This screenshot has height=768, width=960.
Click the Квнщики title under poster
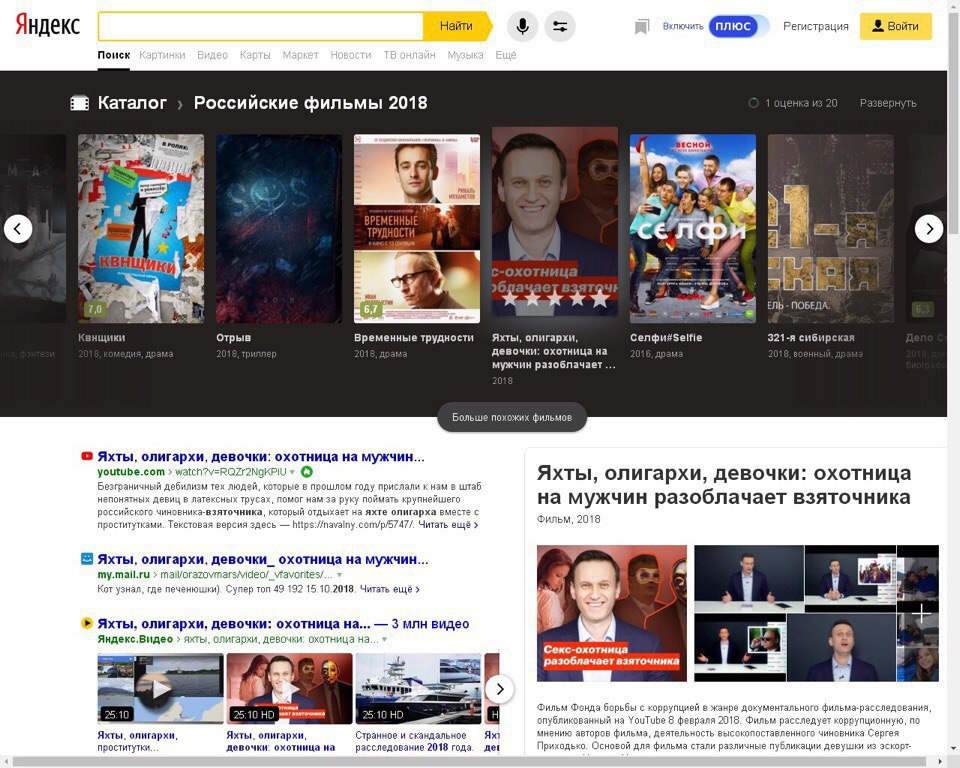[x=102, y=337]
